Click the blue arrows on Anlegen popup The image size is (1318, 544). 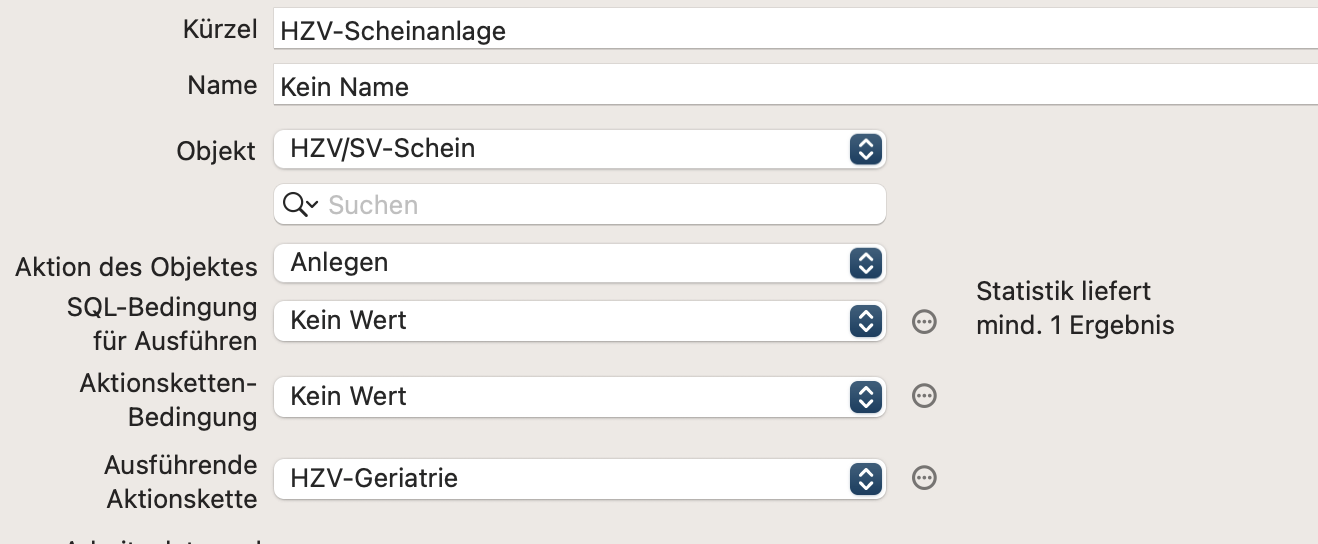[864, 263]
